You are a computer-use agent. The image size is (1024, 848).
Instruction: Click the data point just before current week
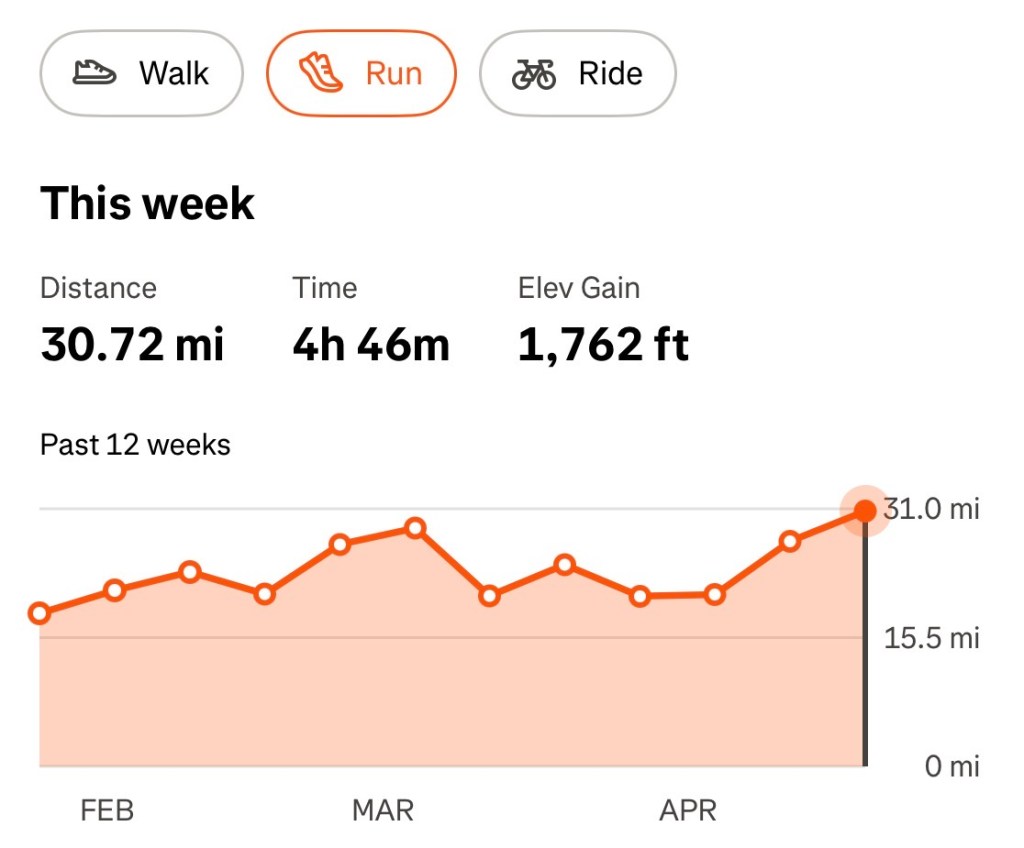[x=790, y=541]
